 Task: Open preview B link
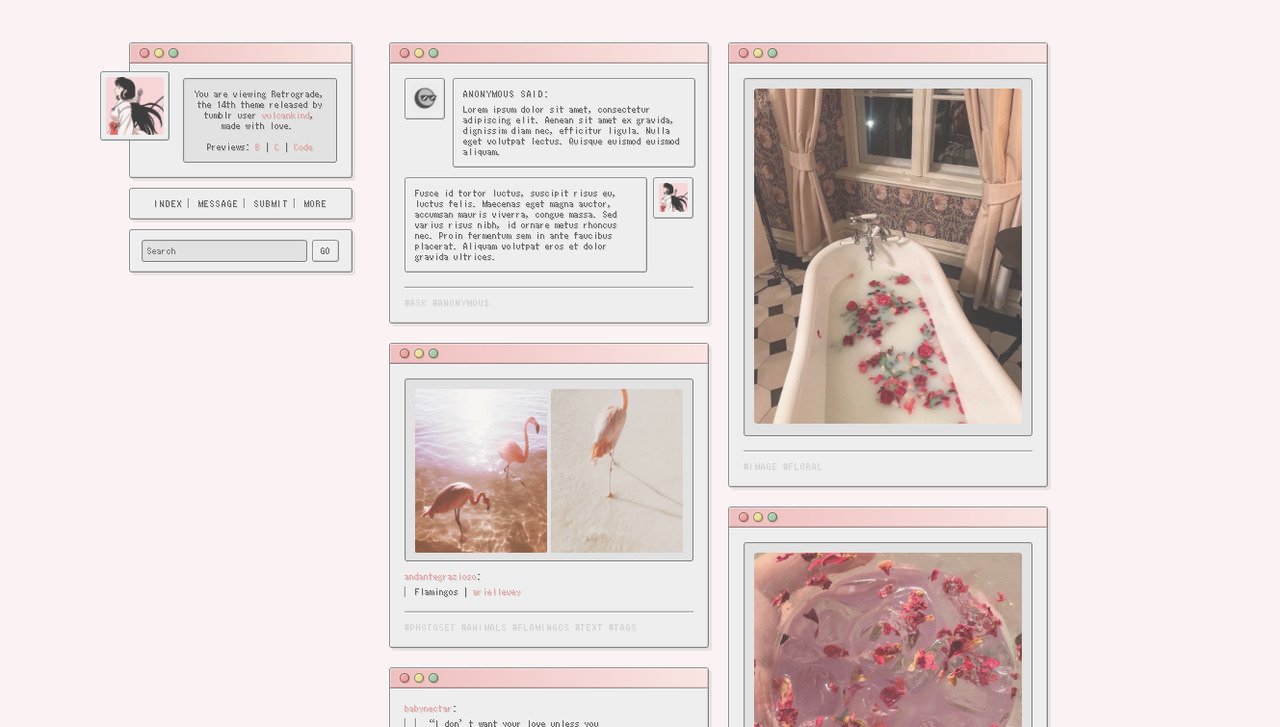coord(257,147)
